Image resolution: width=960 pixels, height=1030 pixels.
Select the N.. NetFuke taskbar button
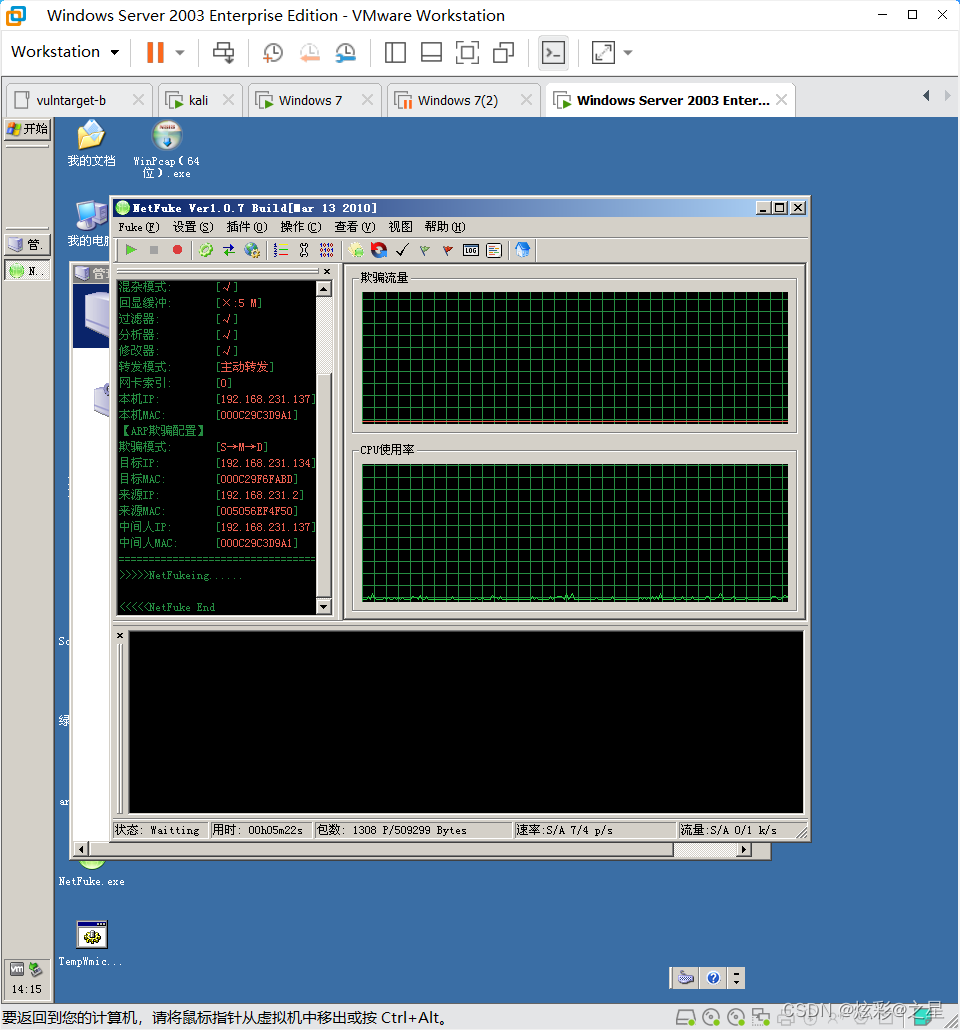point(28,271)
